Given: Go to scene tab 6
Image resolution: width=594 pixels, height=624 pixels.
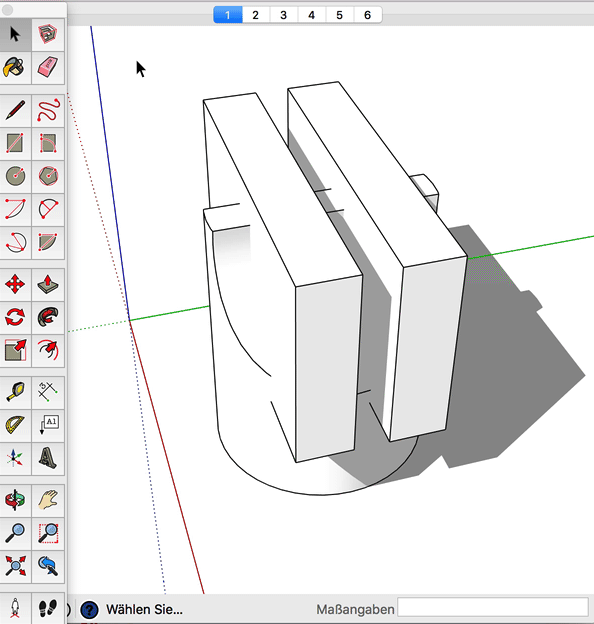Looking at the screenshot, I should (x=368, y=15).
